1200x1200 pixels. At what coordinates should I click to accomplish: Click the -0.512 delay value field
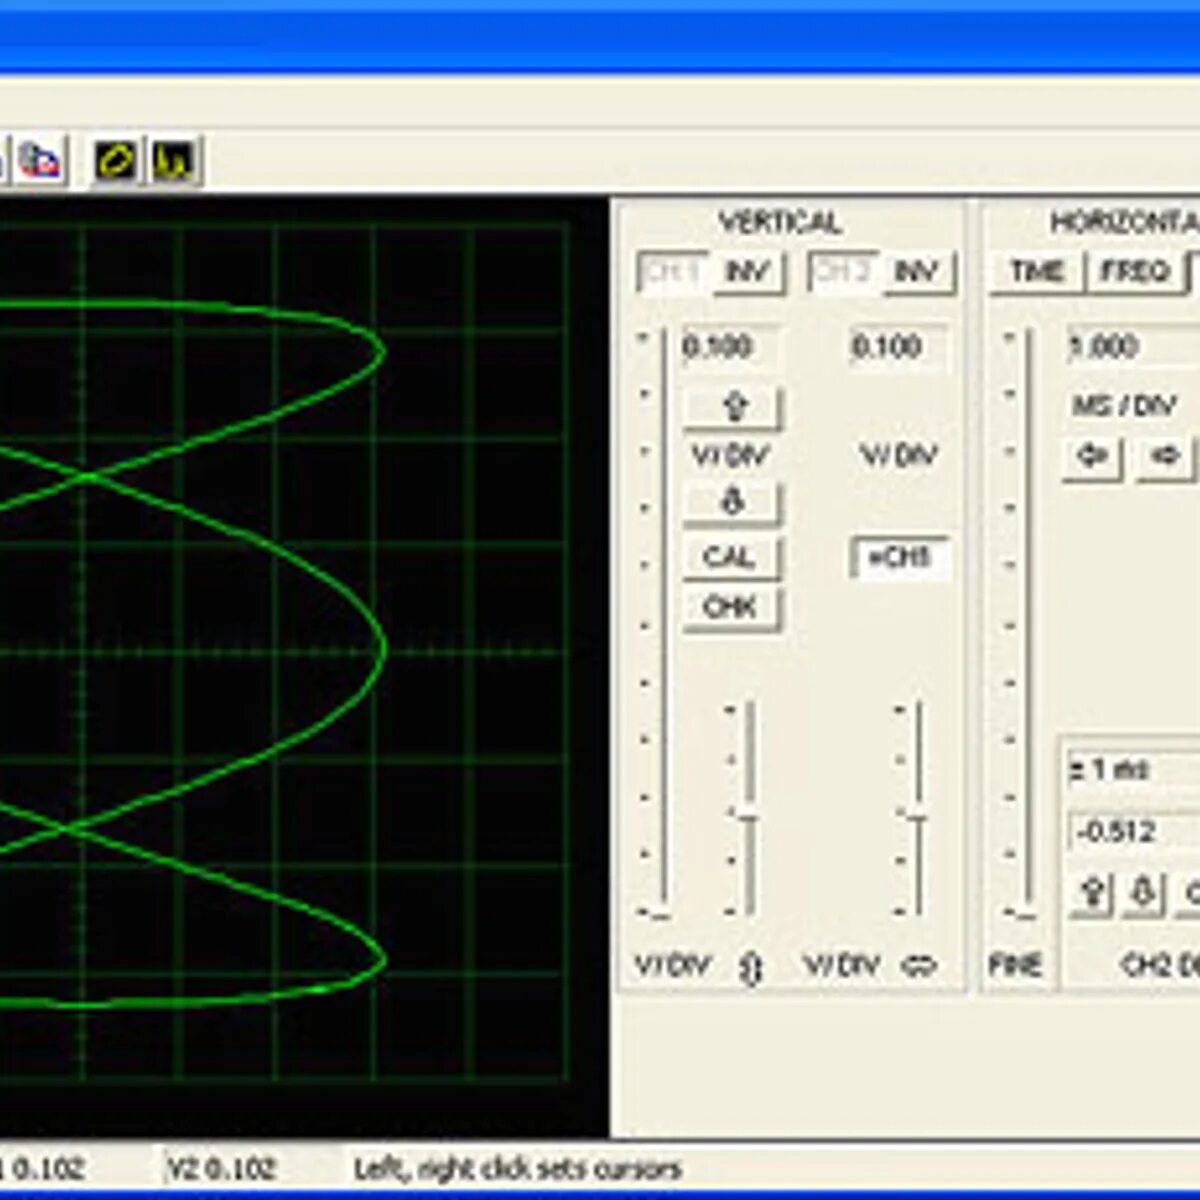pyautogui.click(x=1134, y=831)
